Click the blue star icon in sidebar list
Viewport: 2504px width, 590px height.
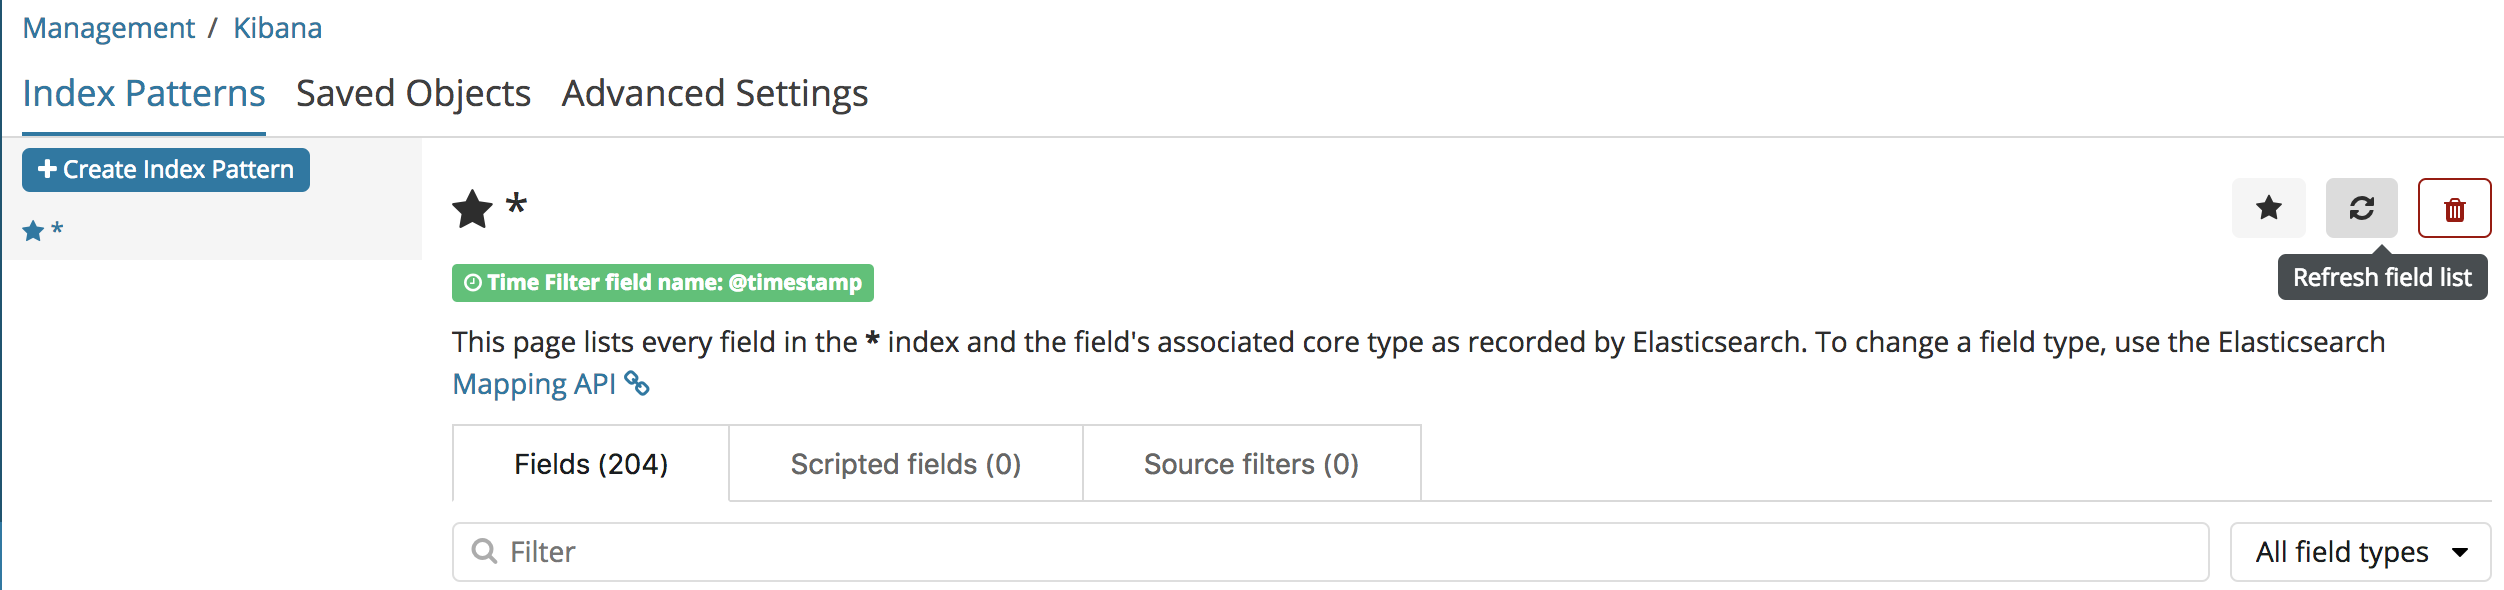click(33, 231)
